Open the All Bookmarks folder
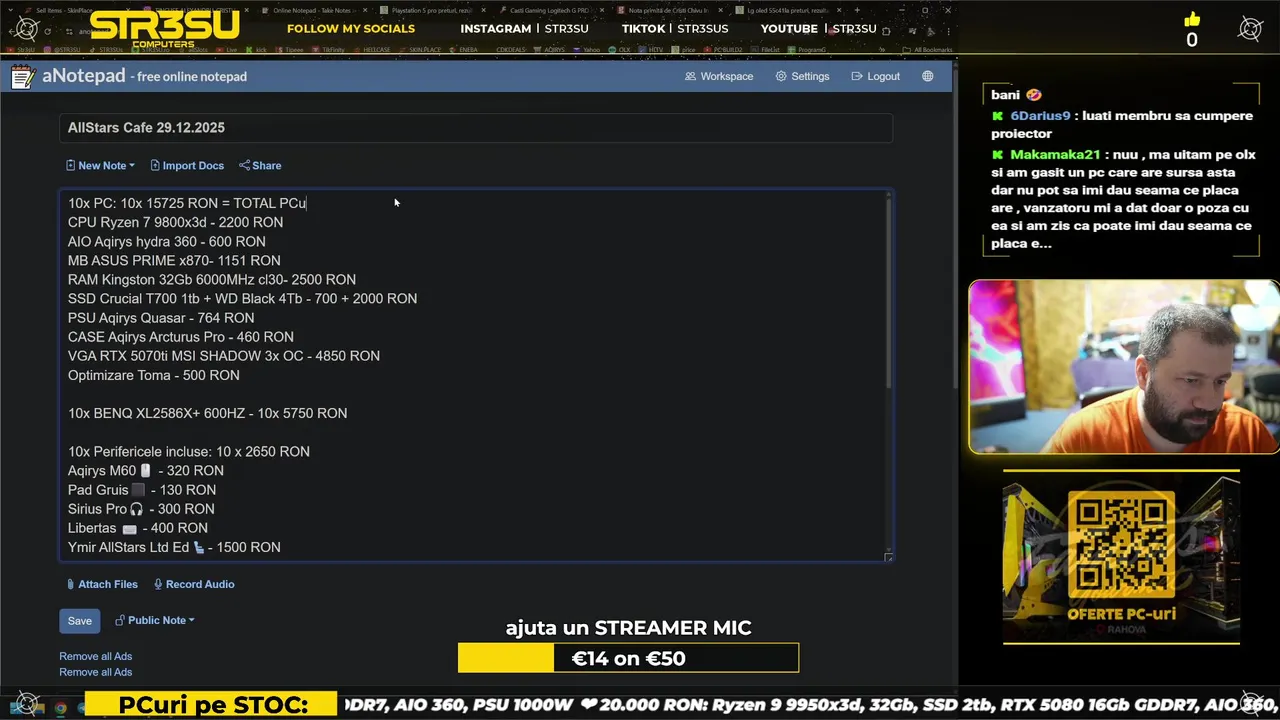 925,50
